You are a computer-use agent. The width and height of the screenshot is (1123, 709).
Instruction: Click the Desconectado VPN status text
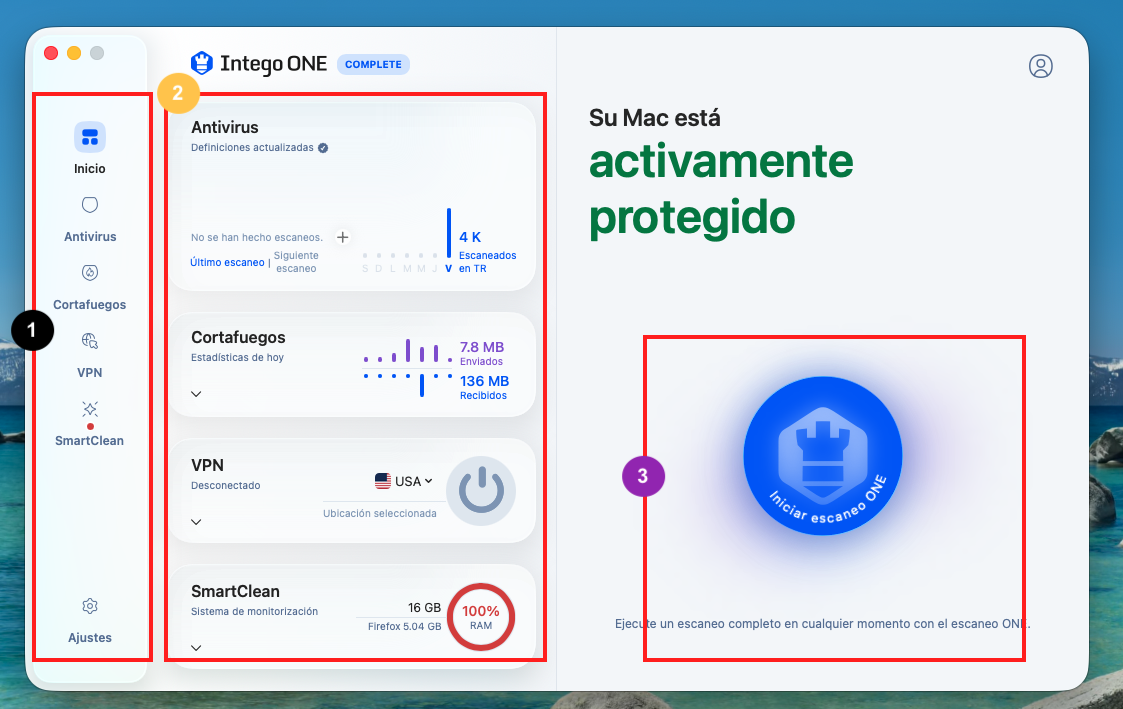coord(226,486)
